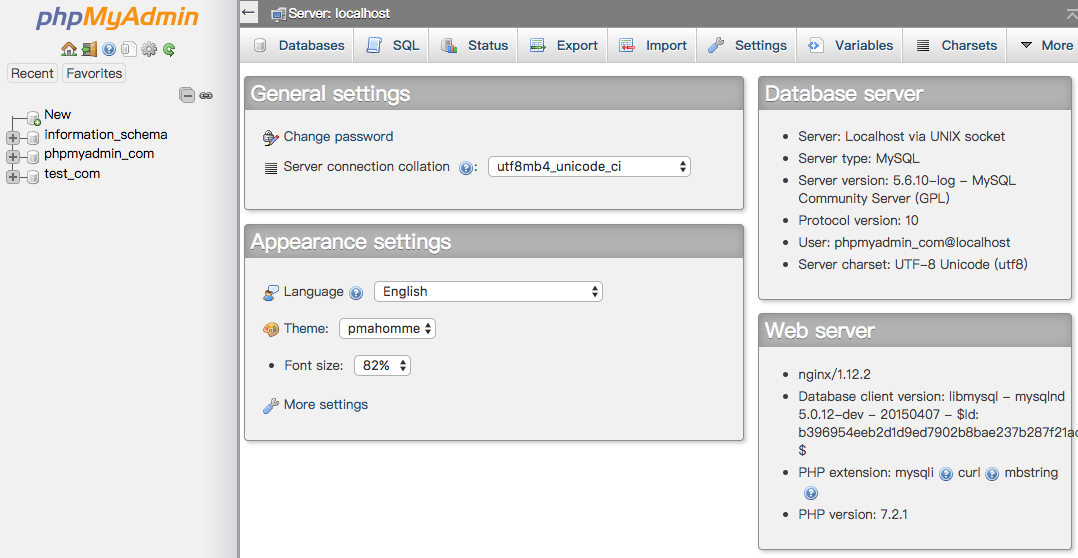Open the Theme dropdown showing pmahomme
Viewport: 1078px width, 558px height.
click(387, 328)
